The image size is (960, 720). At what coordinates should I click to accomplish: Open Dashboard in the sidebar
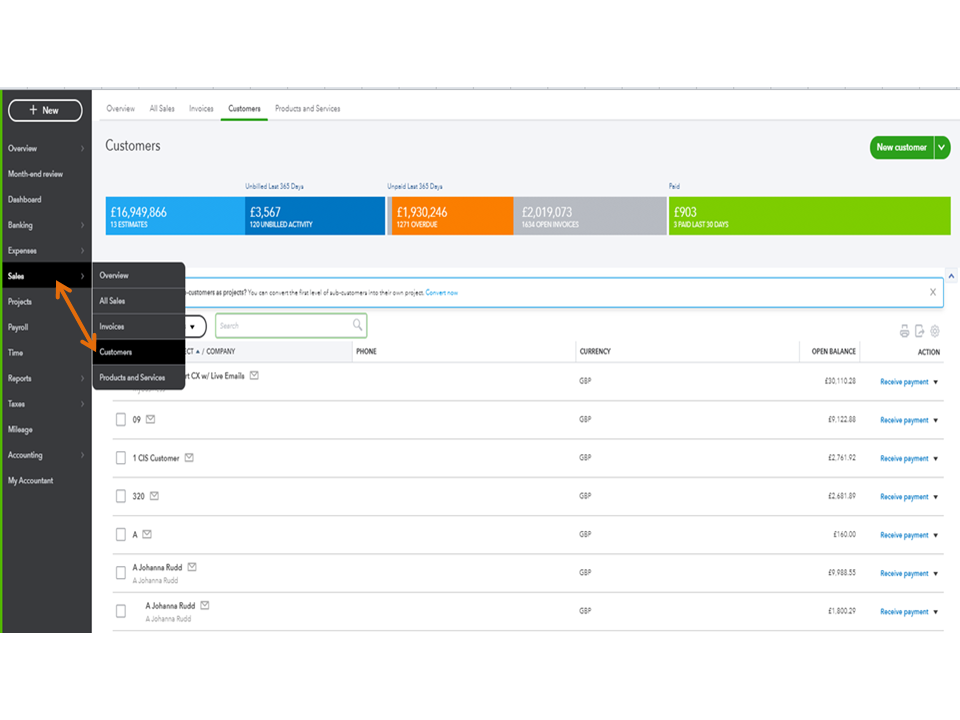click(x=24, y=200)
